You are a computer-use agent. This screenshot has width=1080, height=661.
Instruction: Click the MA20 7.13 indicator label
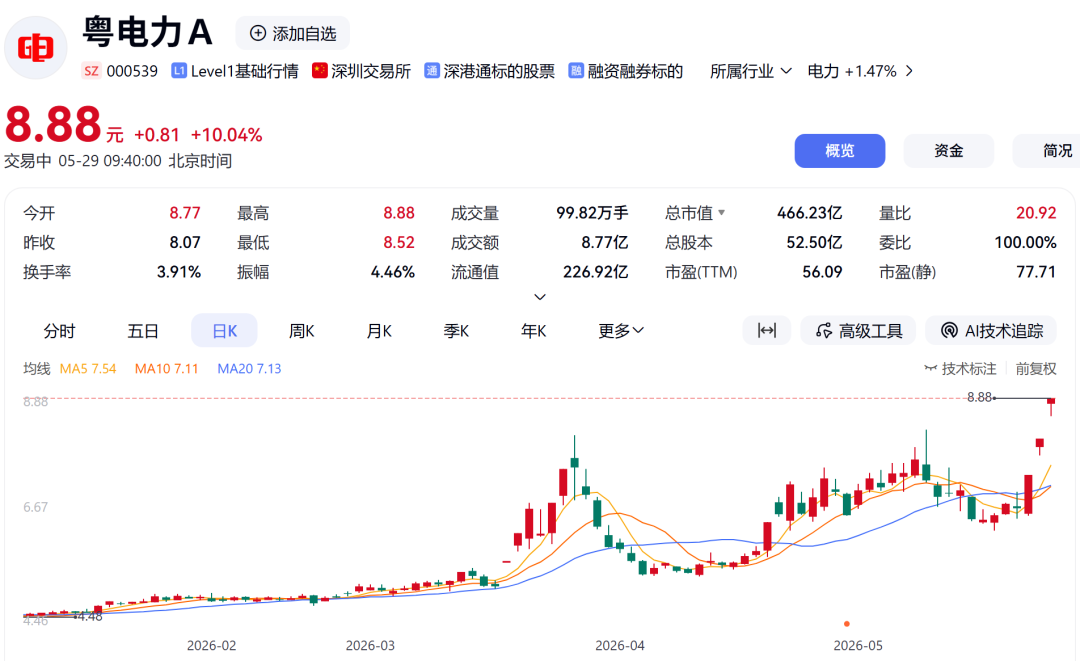[249, 368]
